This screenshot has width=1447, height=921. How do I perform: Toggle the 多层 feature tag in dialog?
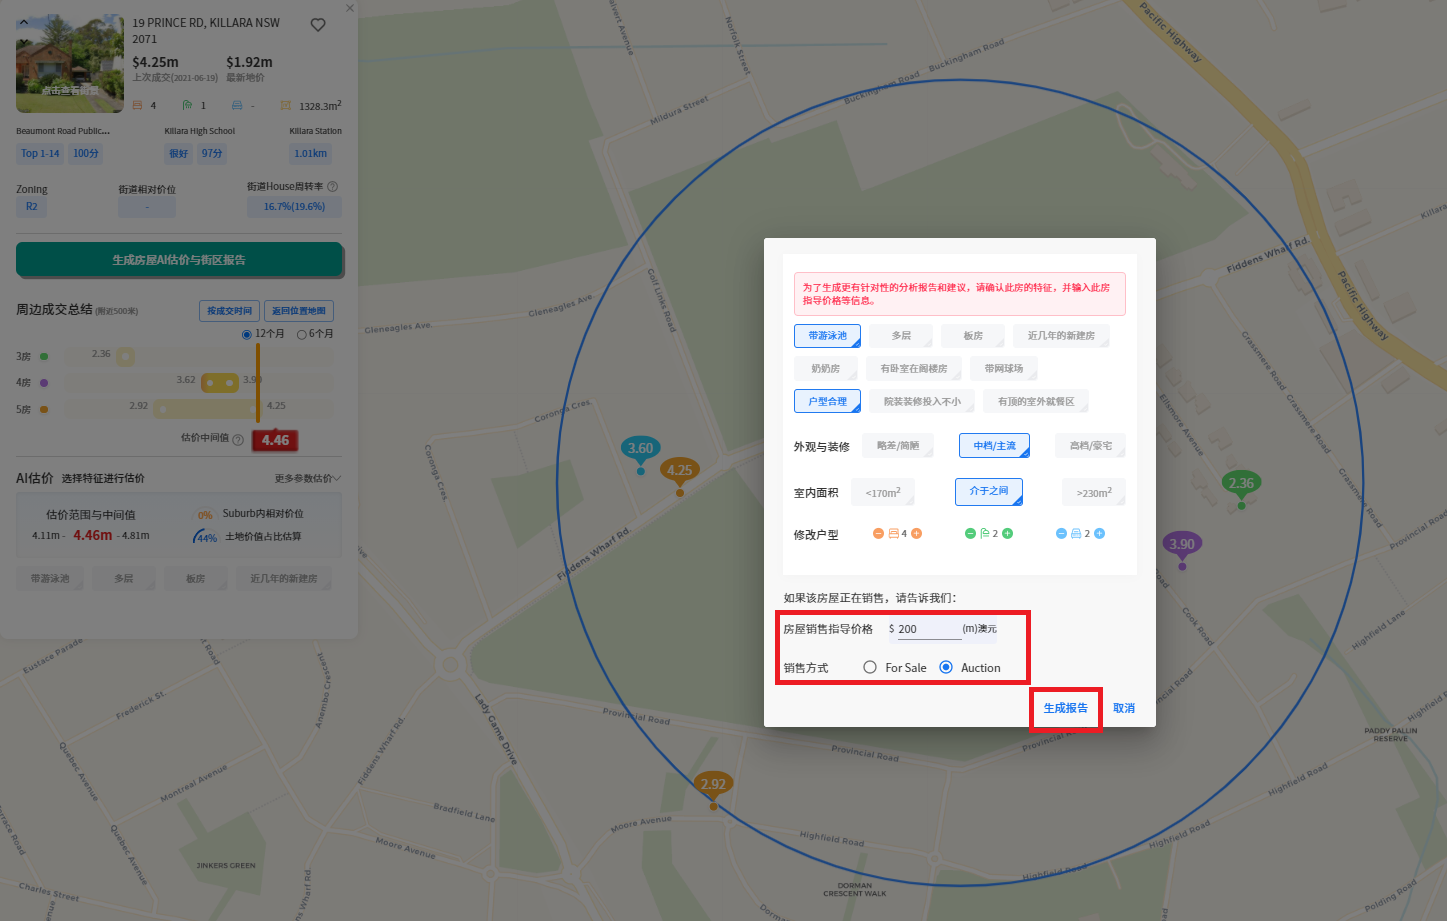(x=901, y=336)
